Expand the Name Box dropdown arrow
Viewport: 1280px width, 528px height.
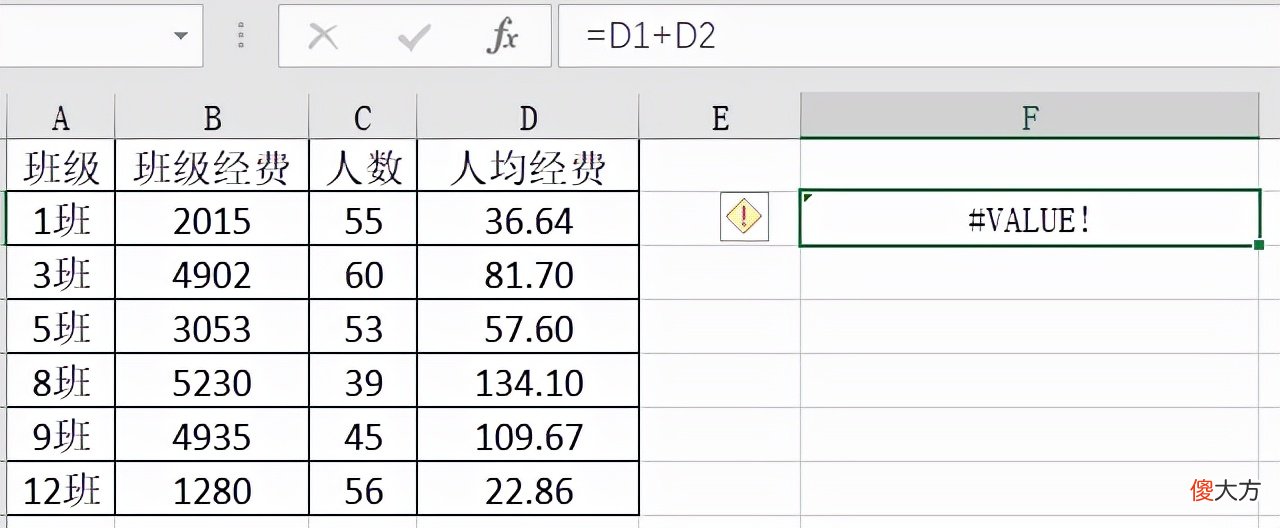click(181, 36)
